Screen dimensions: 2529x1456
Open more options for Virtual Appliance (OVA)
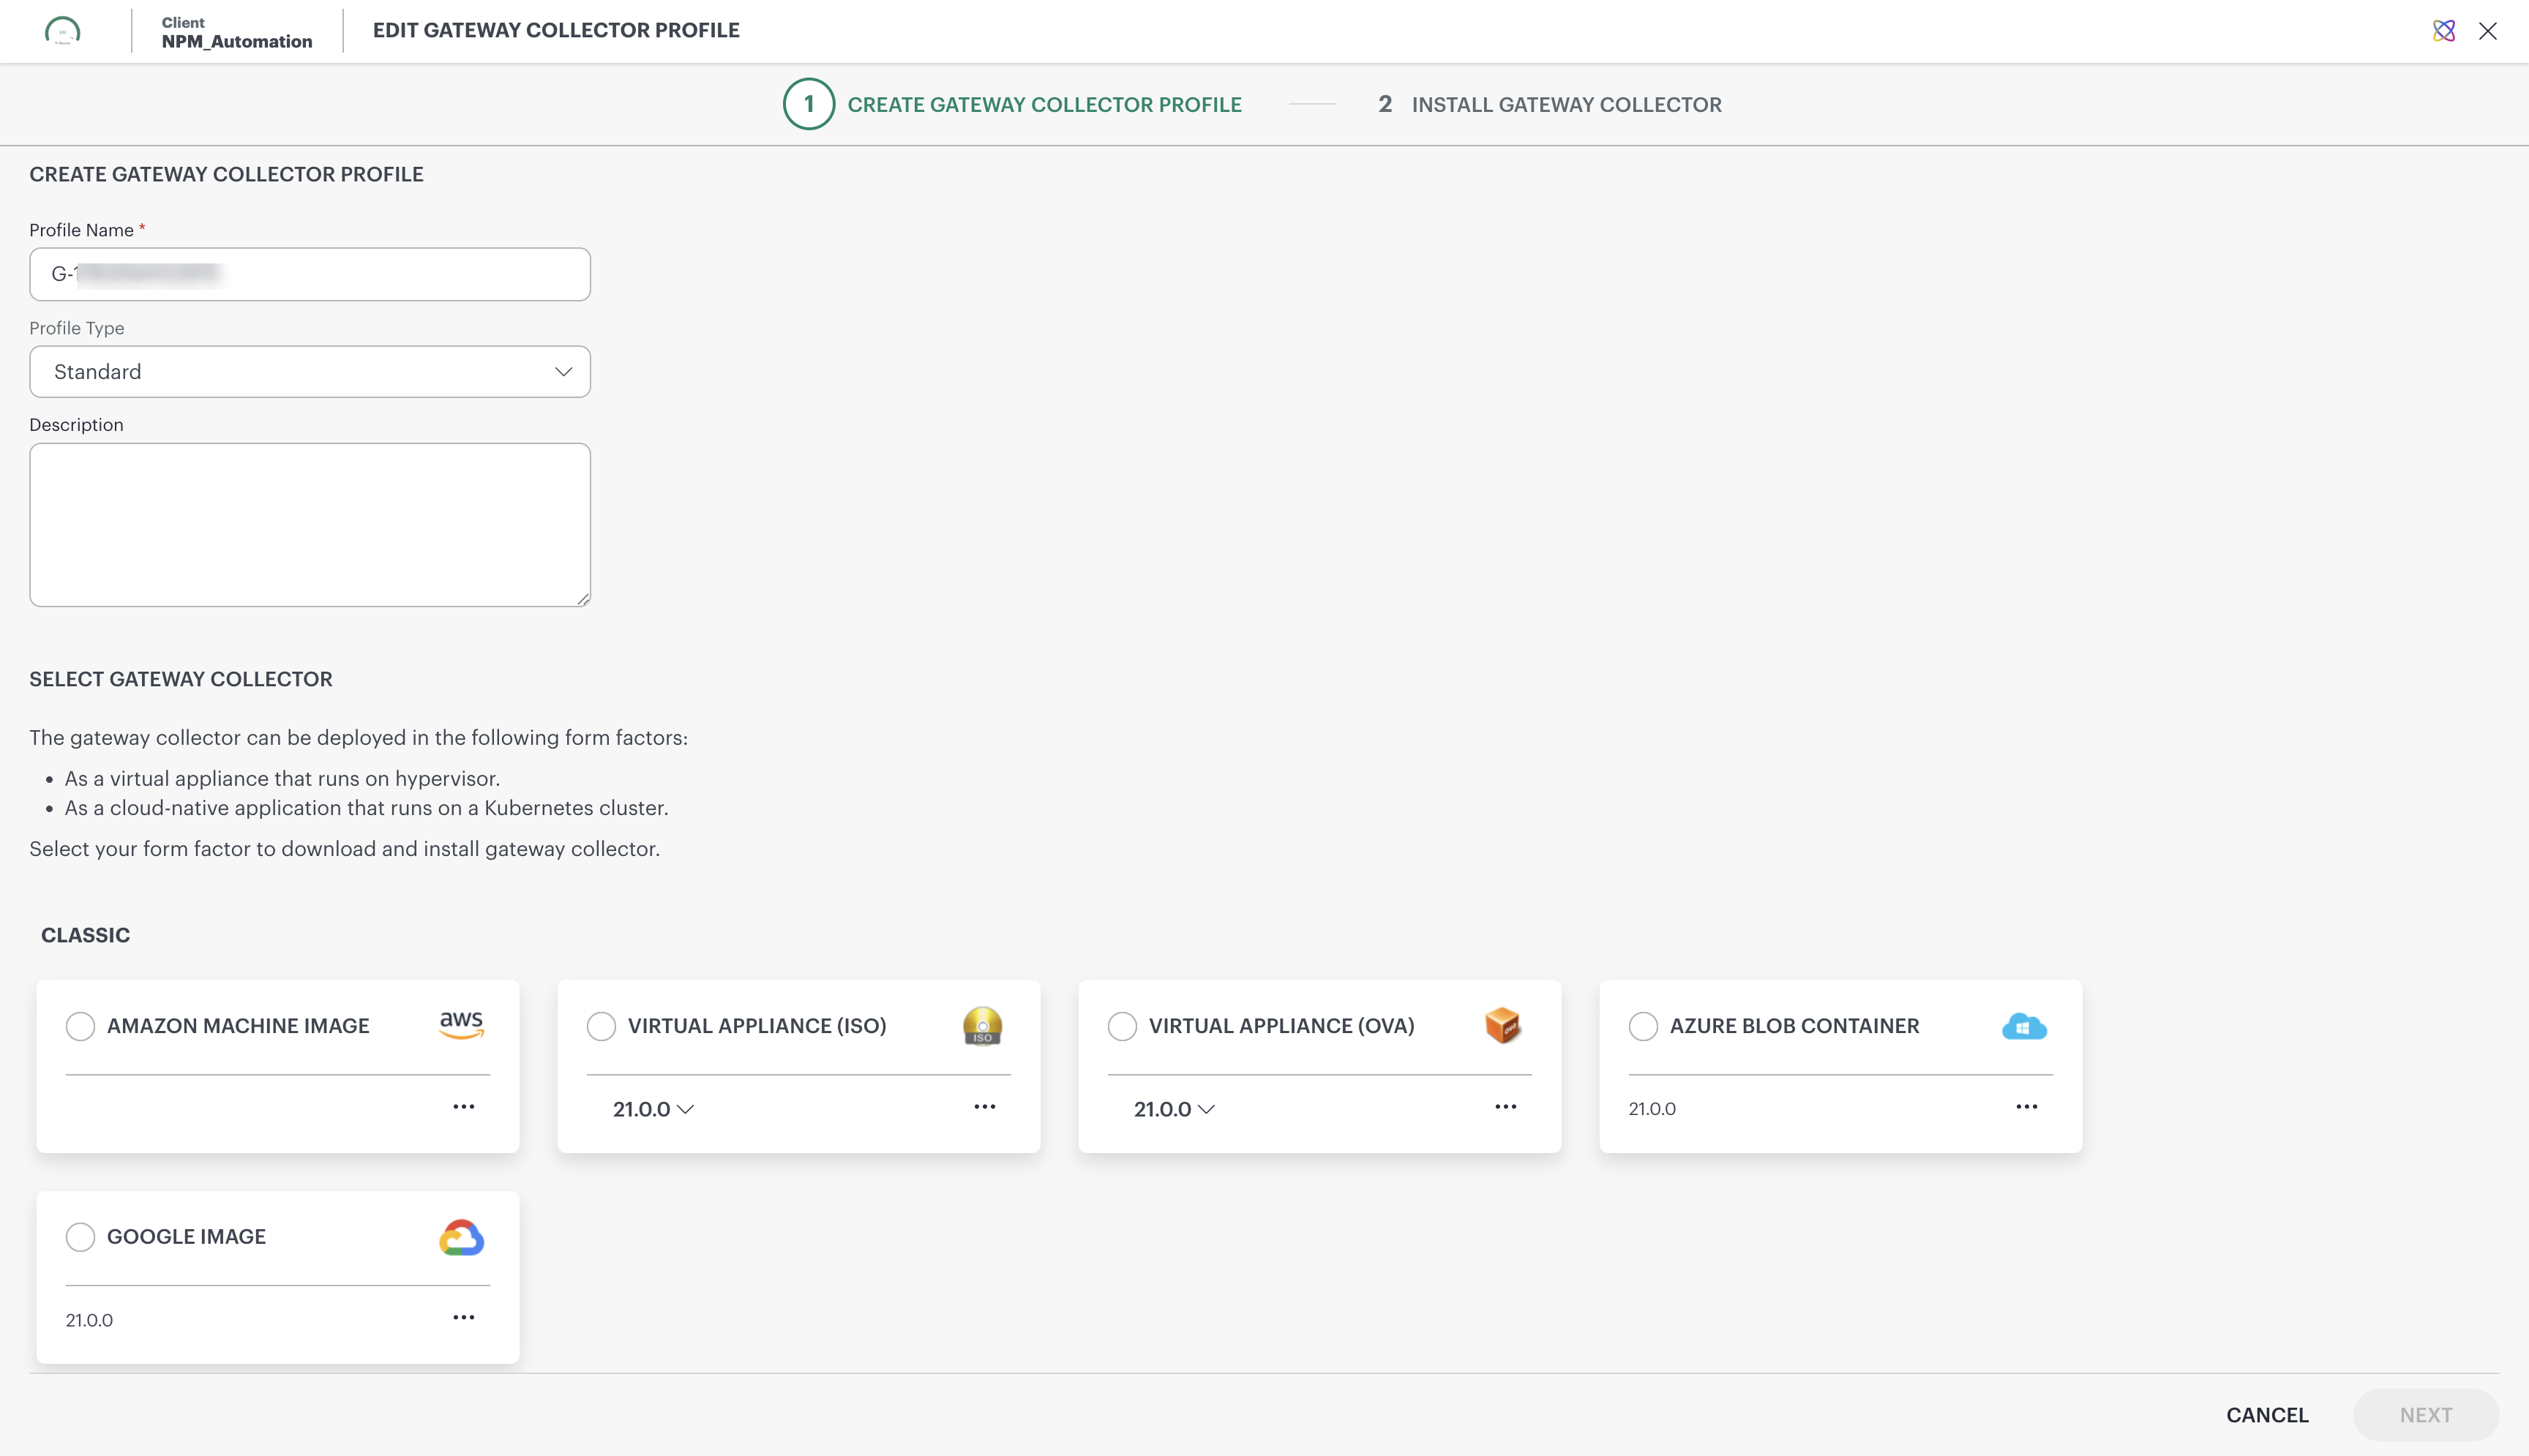[1505, 1106]
